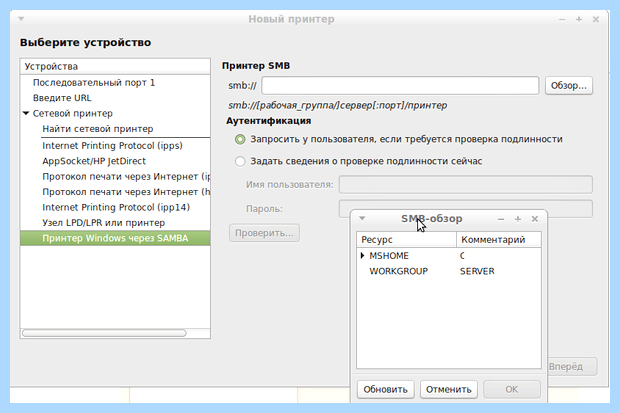Image resolution: width=620 pixels, height=413 pixels.
Task: Minimize the SMB-обзор dialog
Action: tap(501, 219)
